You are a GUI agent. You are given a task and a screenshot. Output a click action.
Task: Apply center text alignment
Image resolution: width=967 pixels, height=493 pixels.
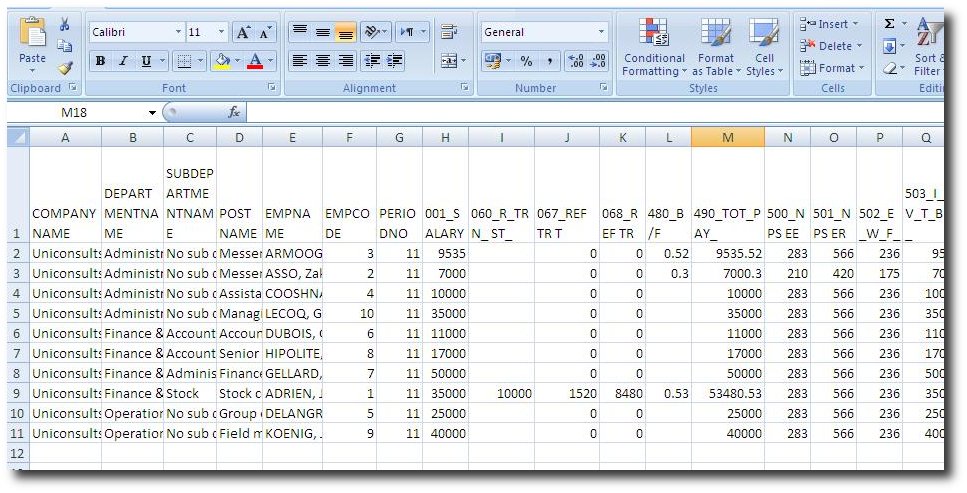(323, 61)
